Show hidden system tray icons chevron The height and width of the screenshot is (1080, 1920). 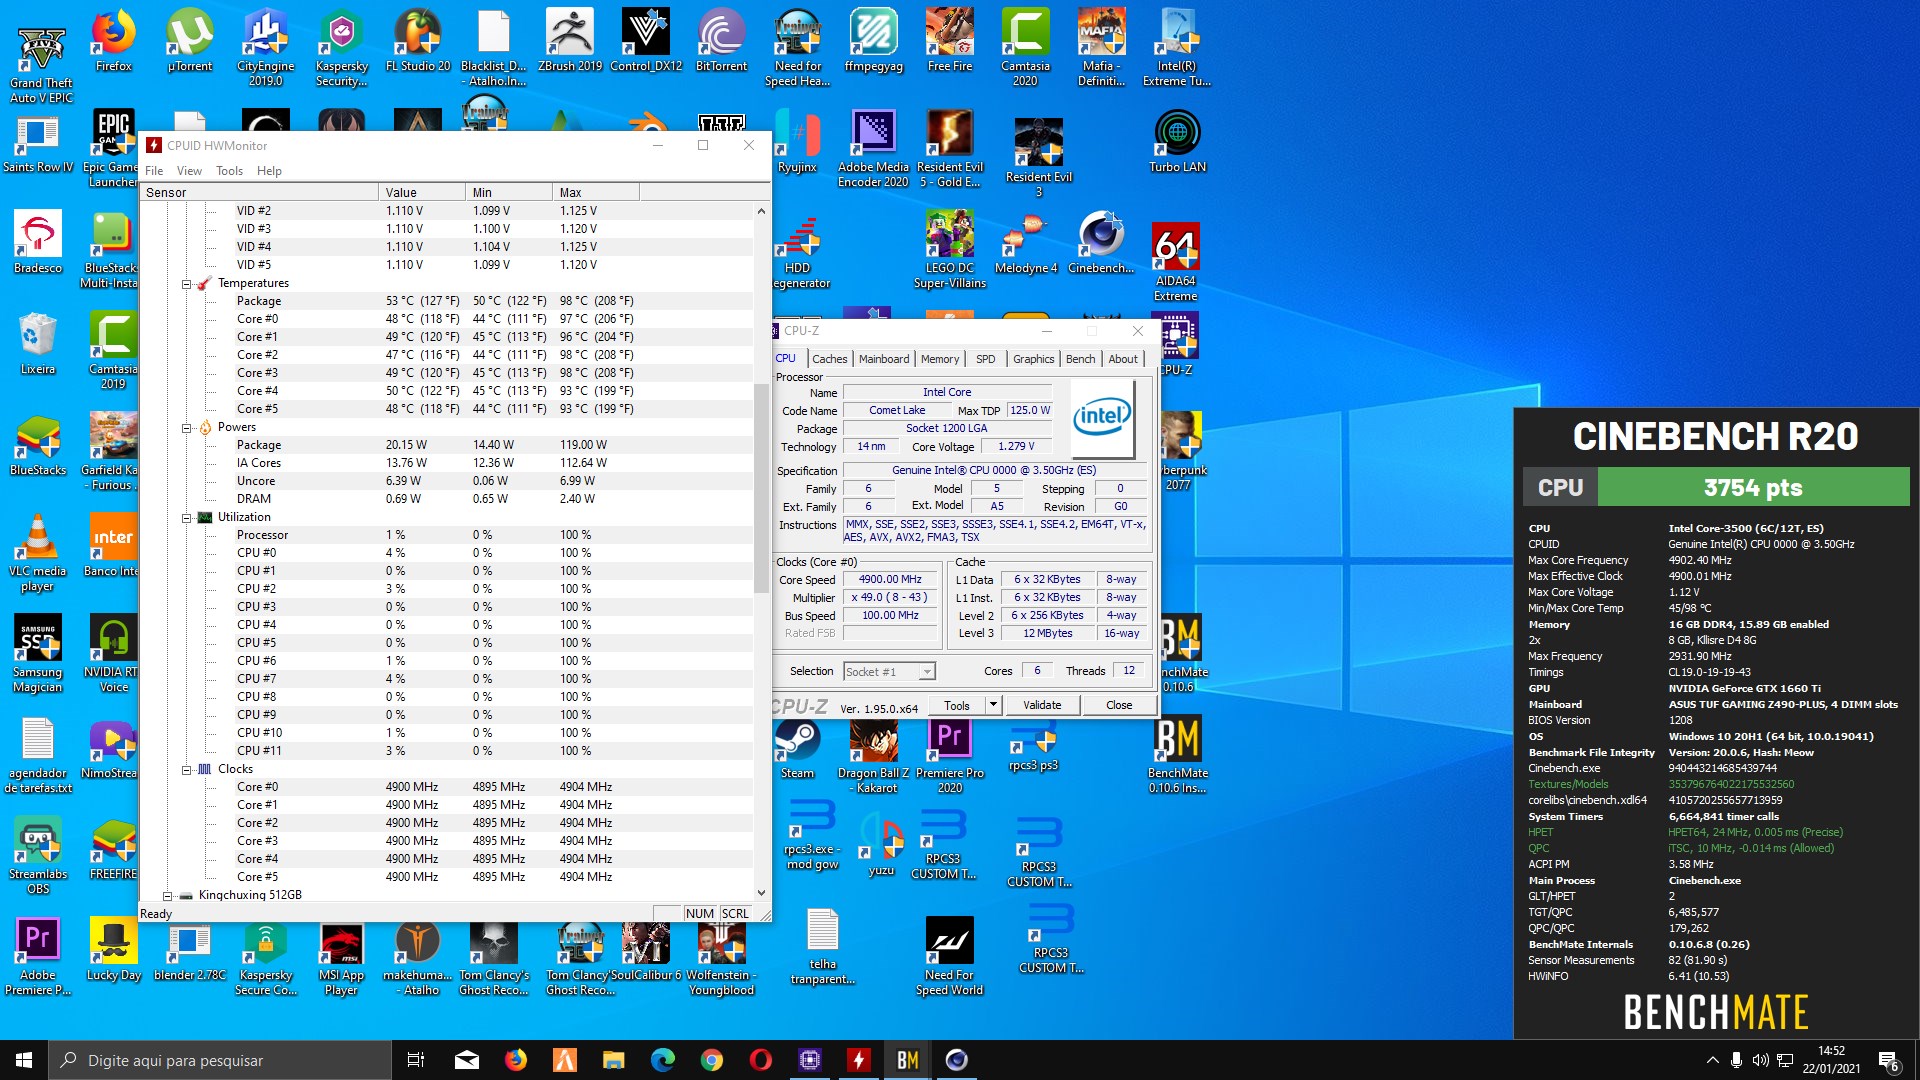coord(1713,1060)
